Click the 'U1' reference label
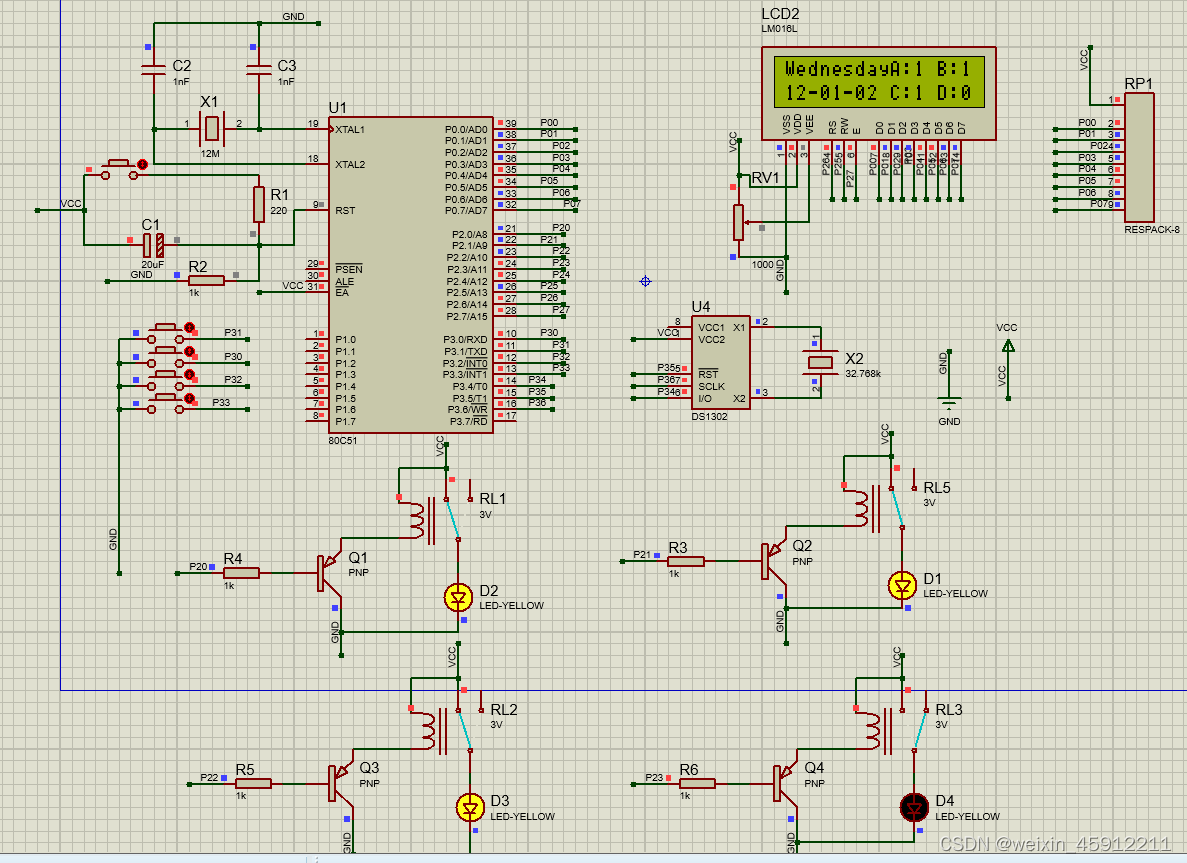 (338, 108)
